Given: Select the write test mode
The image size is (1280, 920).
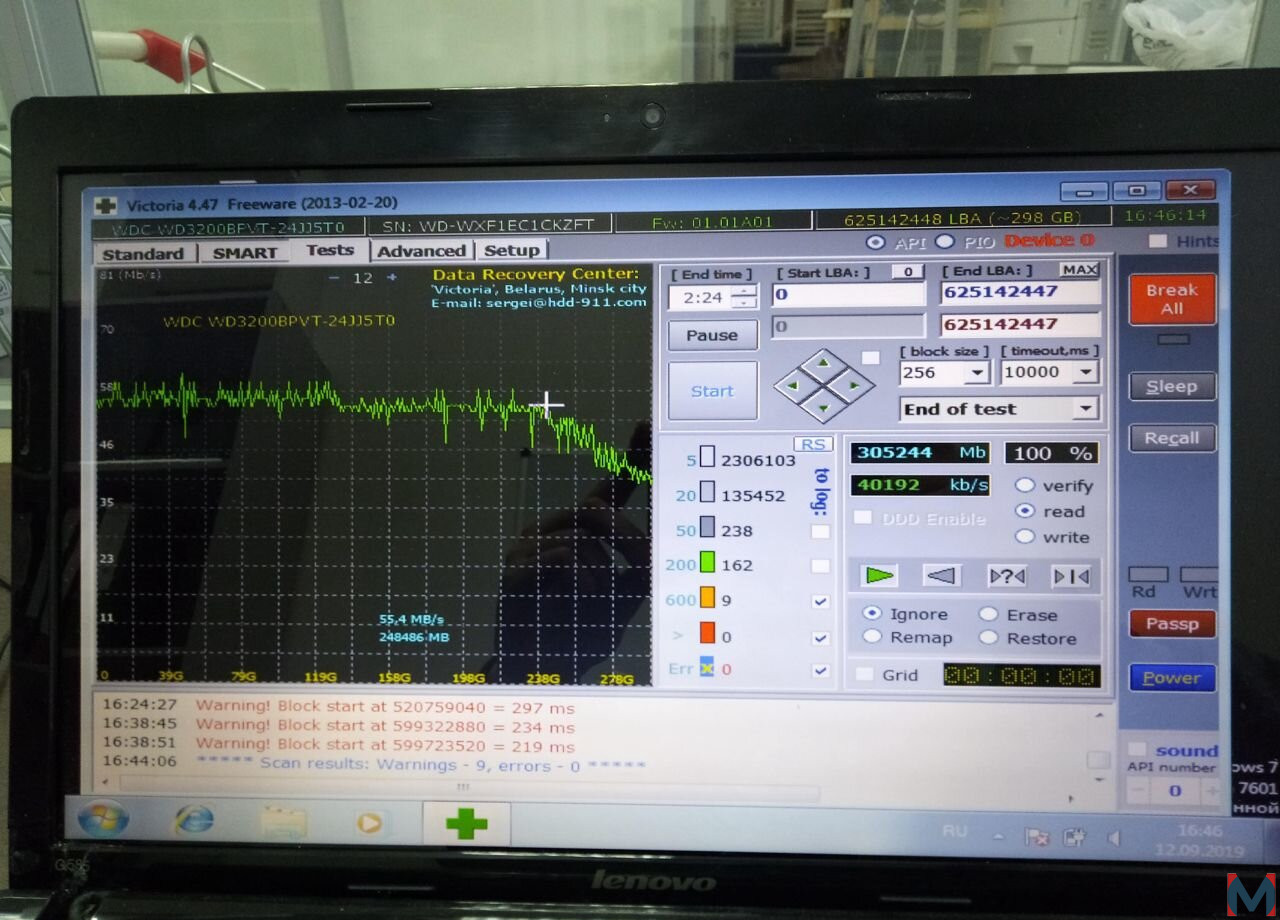Looking at the screenshot, I should coord(1025,537).
